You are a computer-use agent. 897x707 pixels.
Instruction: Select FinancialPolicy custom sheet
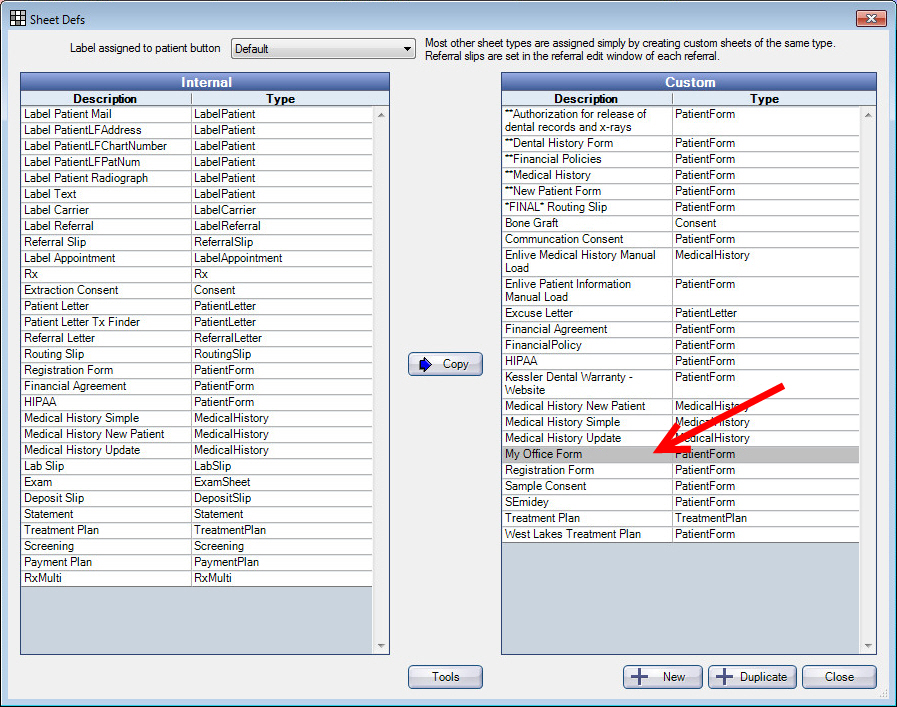pos(680,345)
